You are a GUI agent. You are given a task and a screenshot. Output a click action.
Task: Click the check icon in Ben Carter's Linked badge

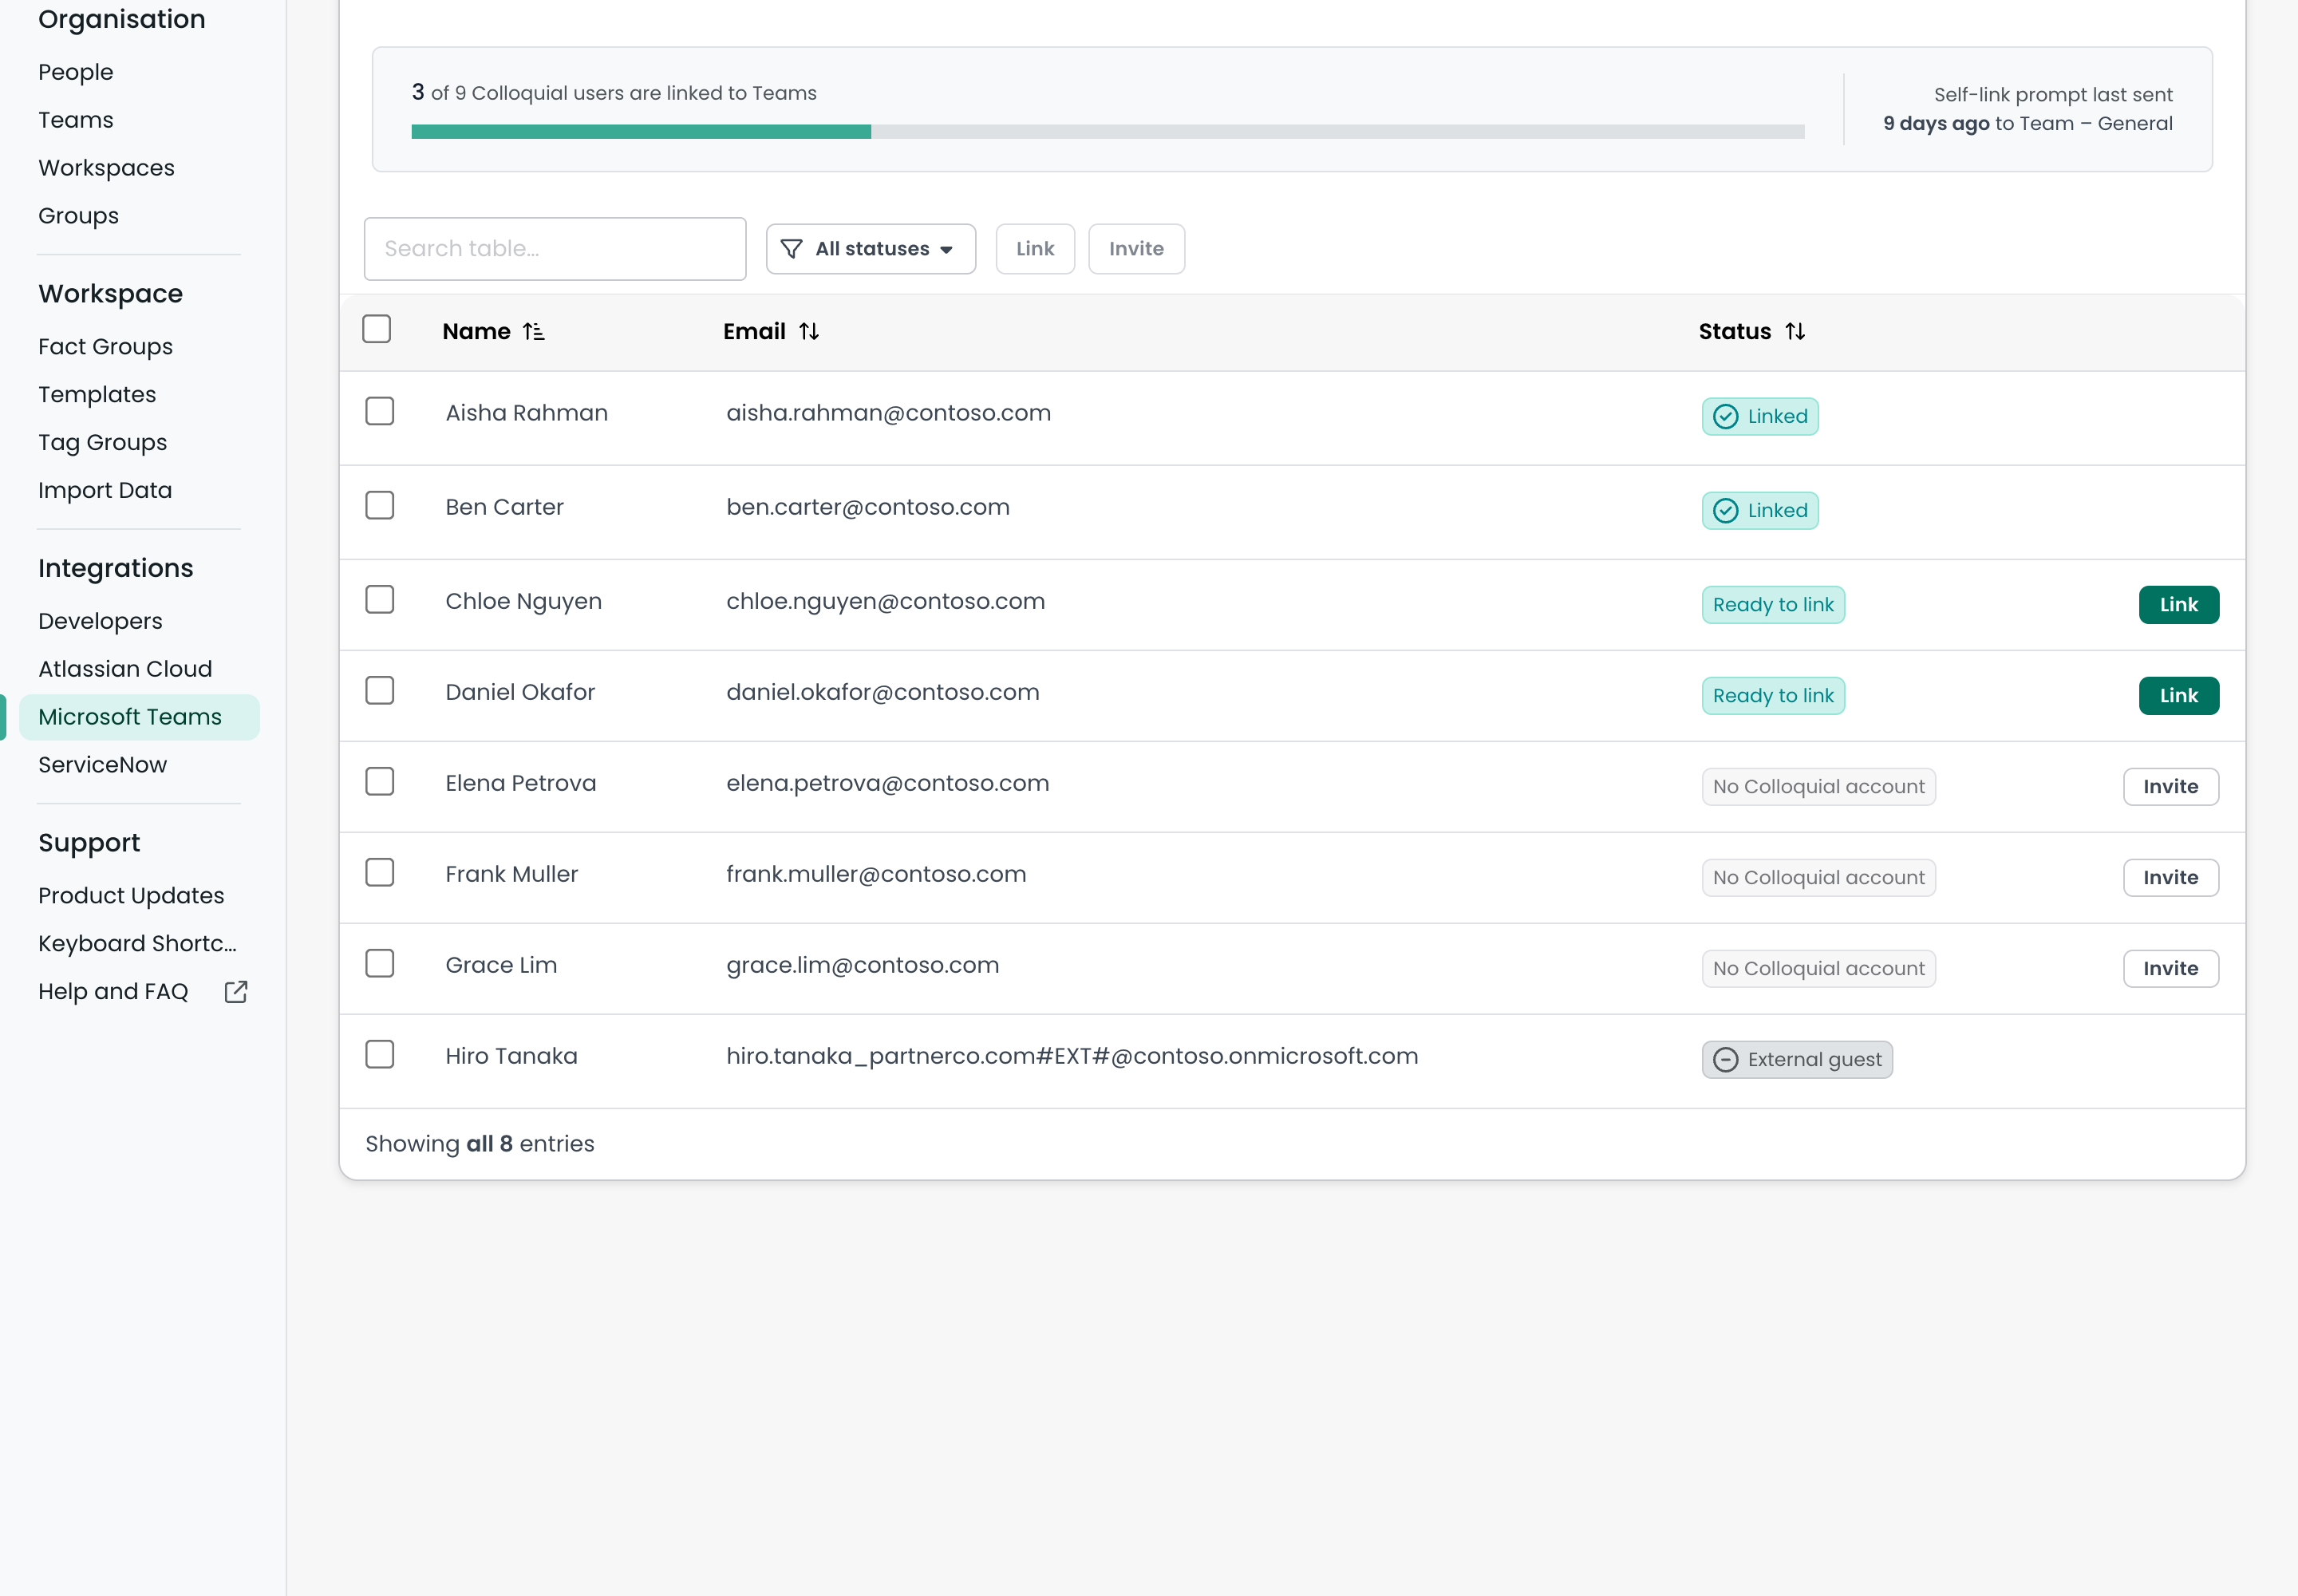coord(1726,511)
